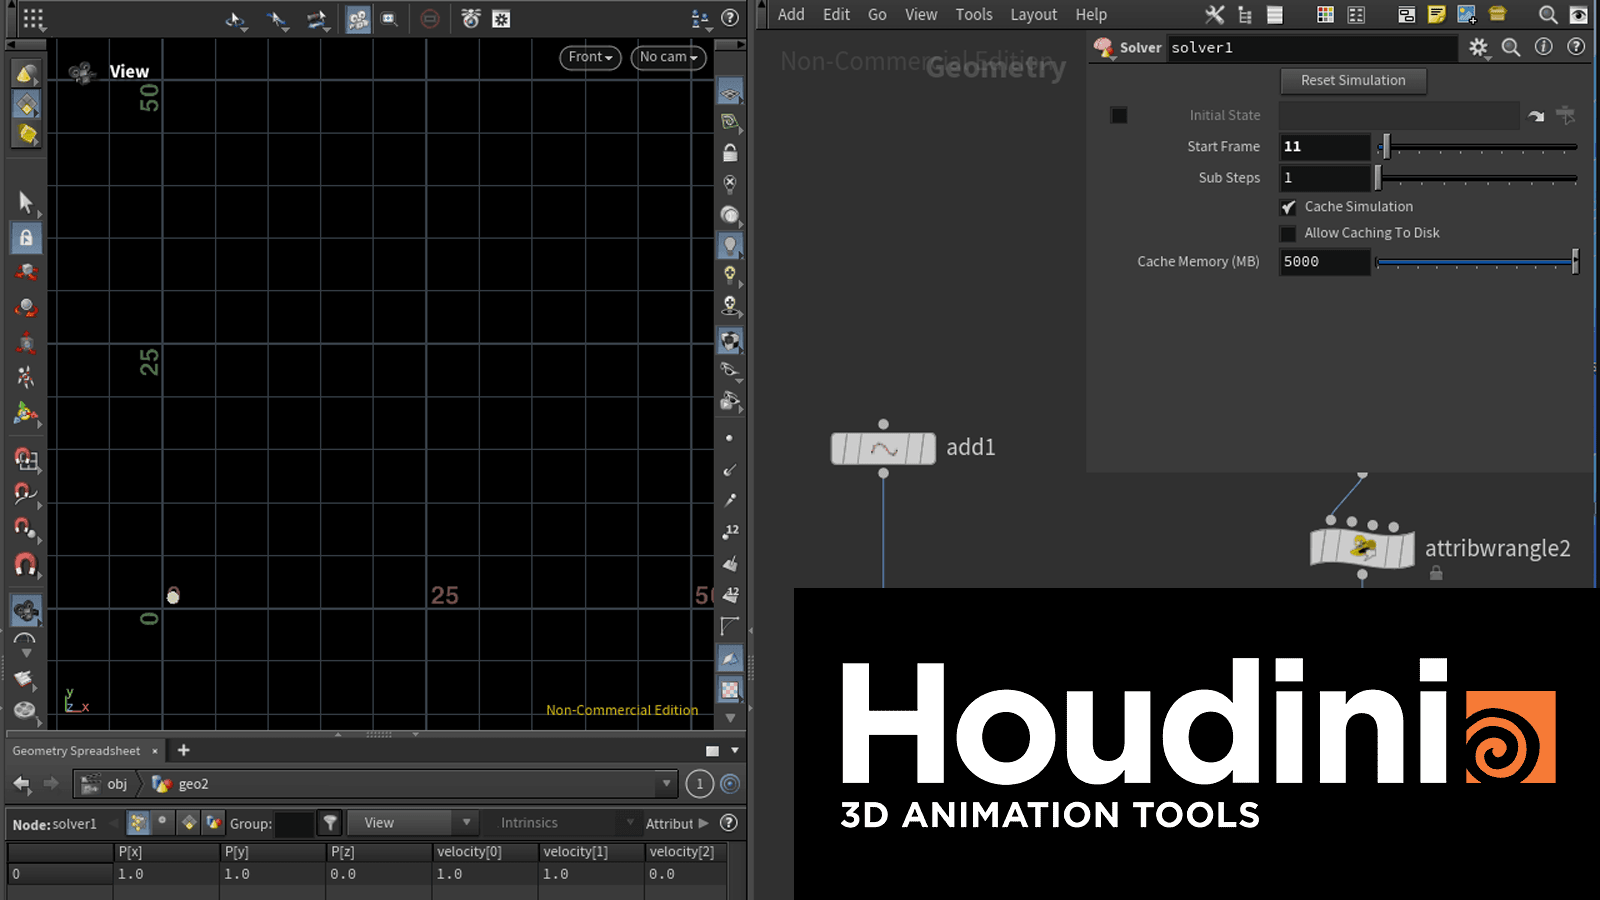
Task: Click the Start Frame input field
Action: 1324,147
